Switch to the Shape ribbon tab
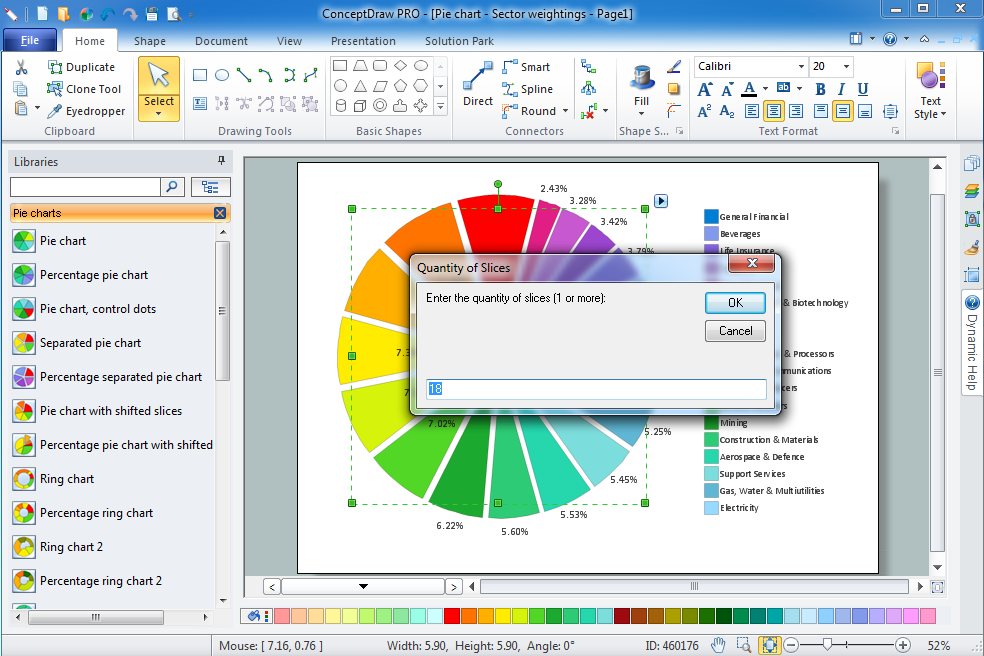This screenshot has width=984, height=656. (150, 41)
